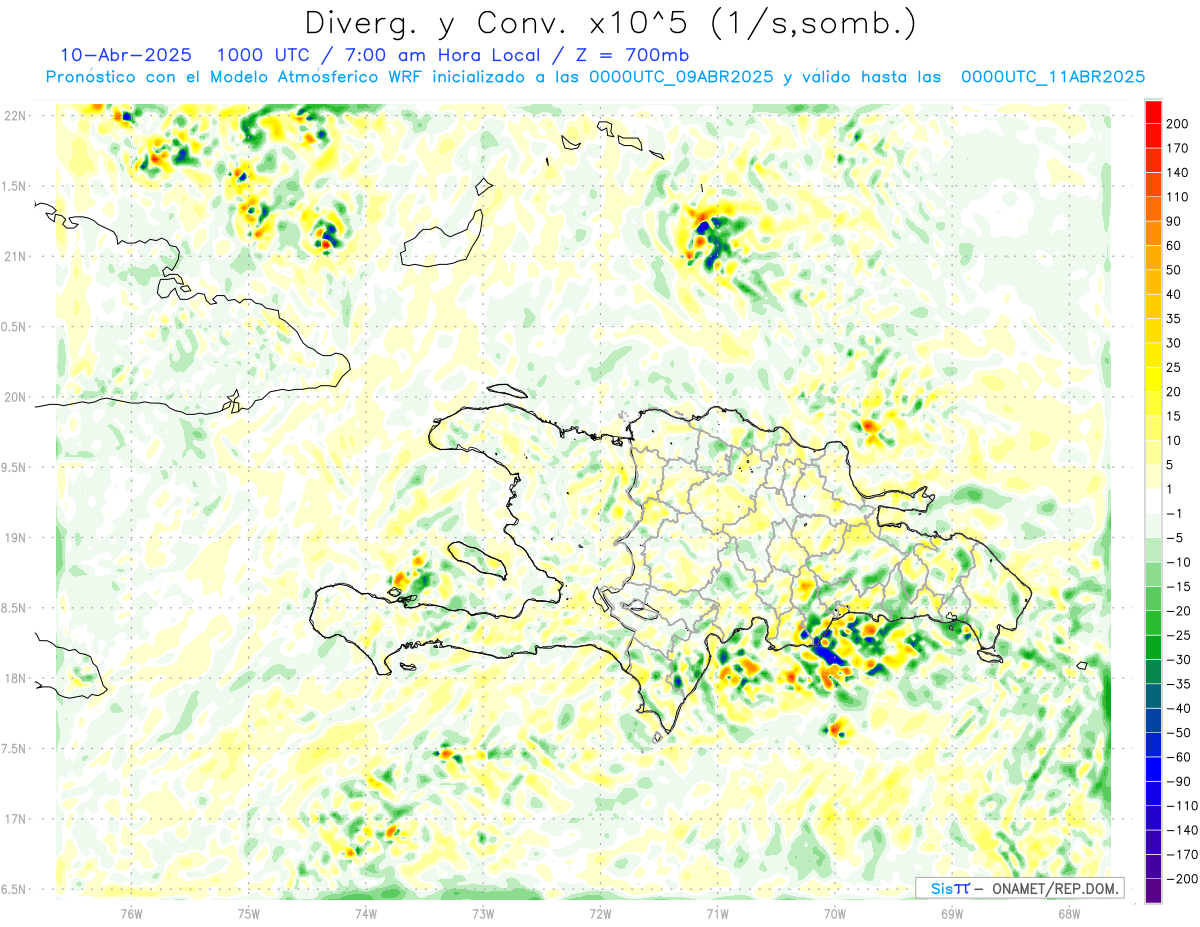Click the color scale value '40'

tap(1174, 295)
